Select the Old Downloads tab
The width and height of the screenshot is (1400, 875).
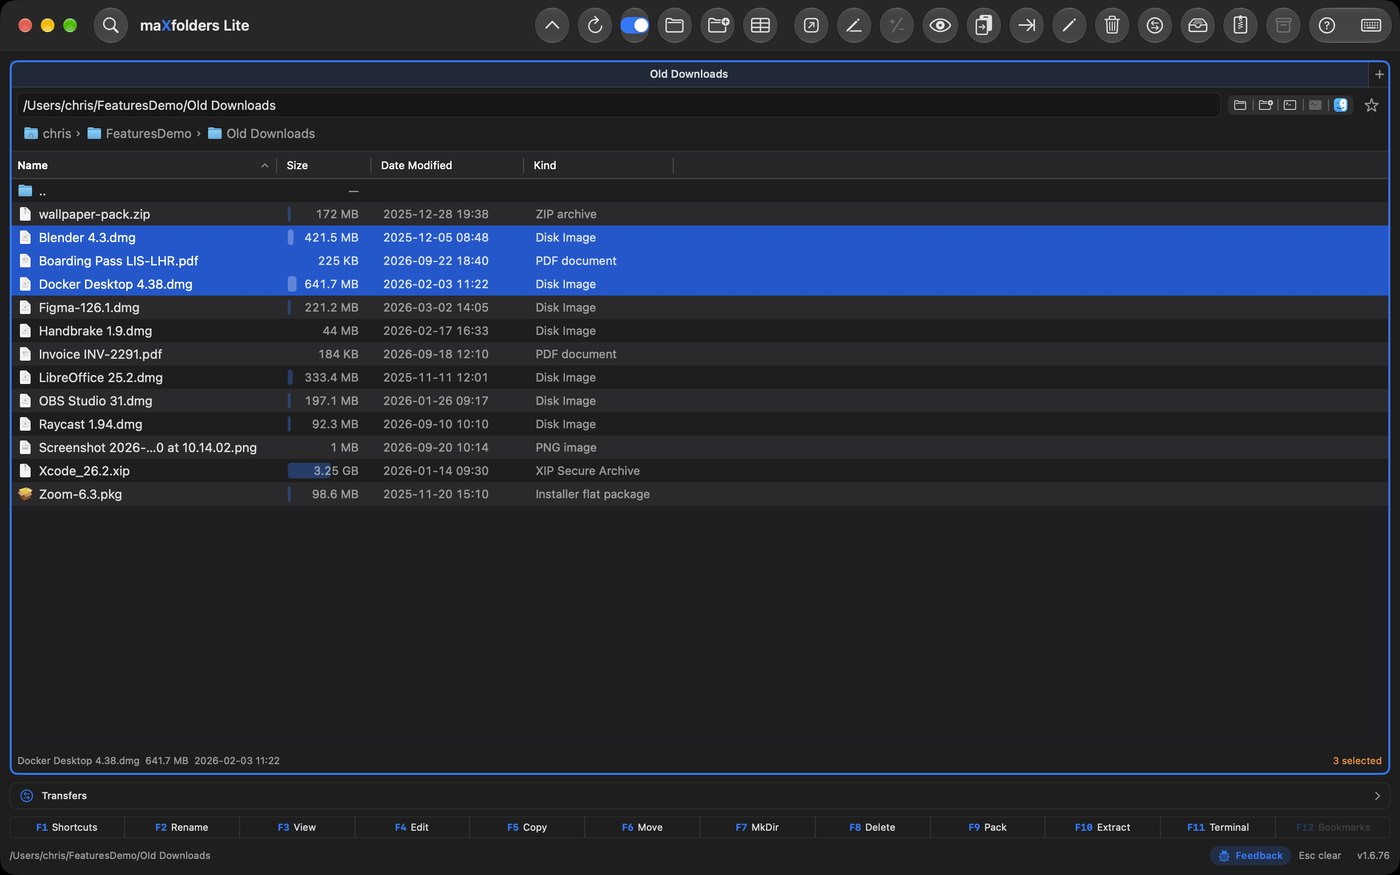(689, 74)
